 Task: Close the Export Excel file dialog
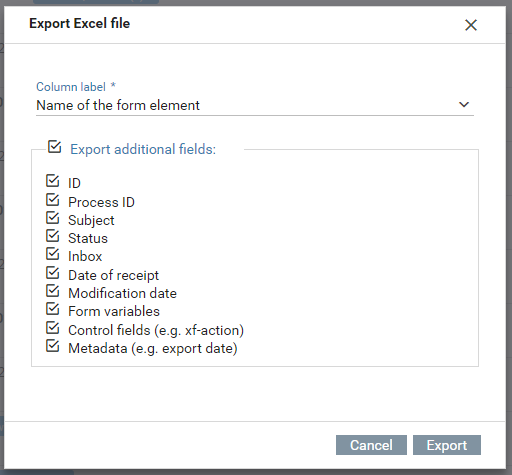click(x=471, y=25)
